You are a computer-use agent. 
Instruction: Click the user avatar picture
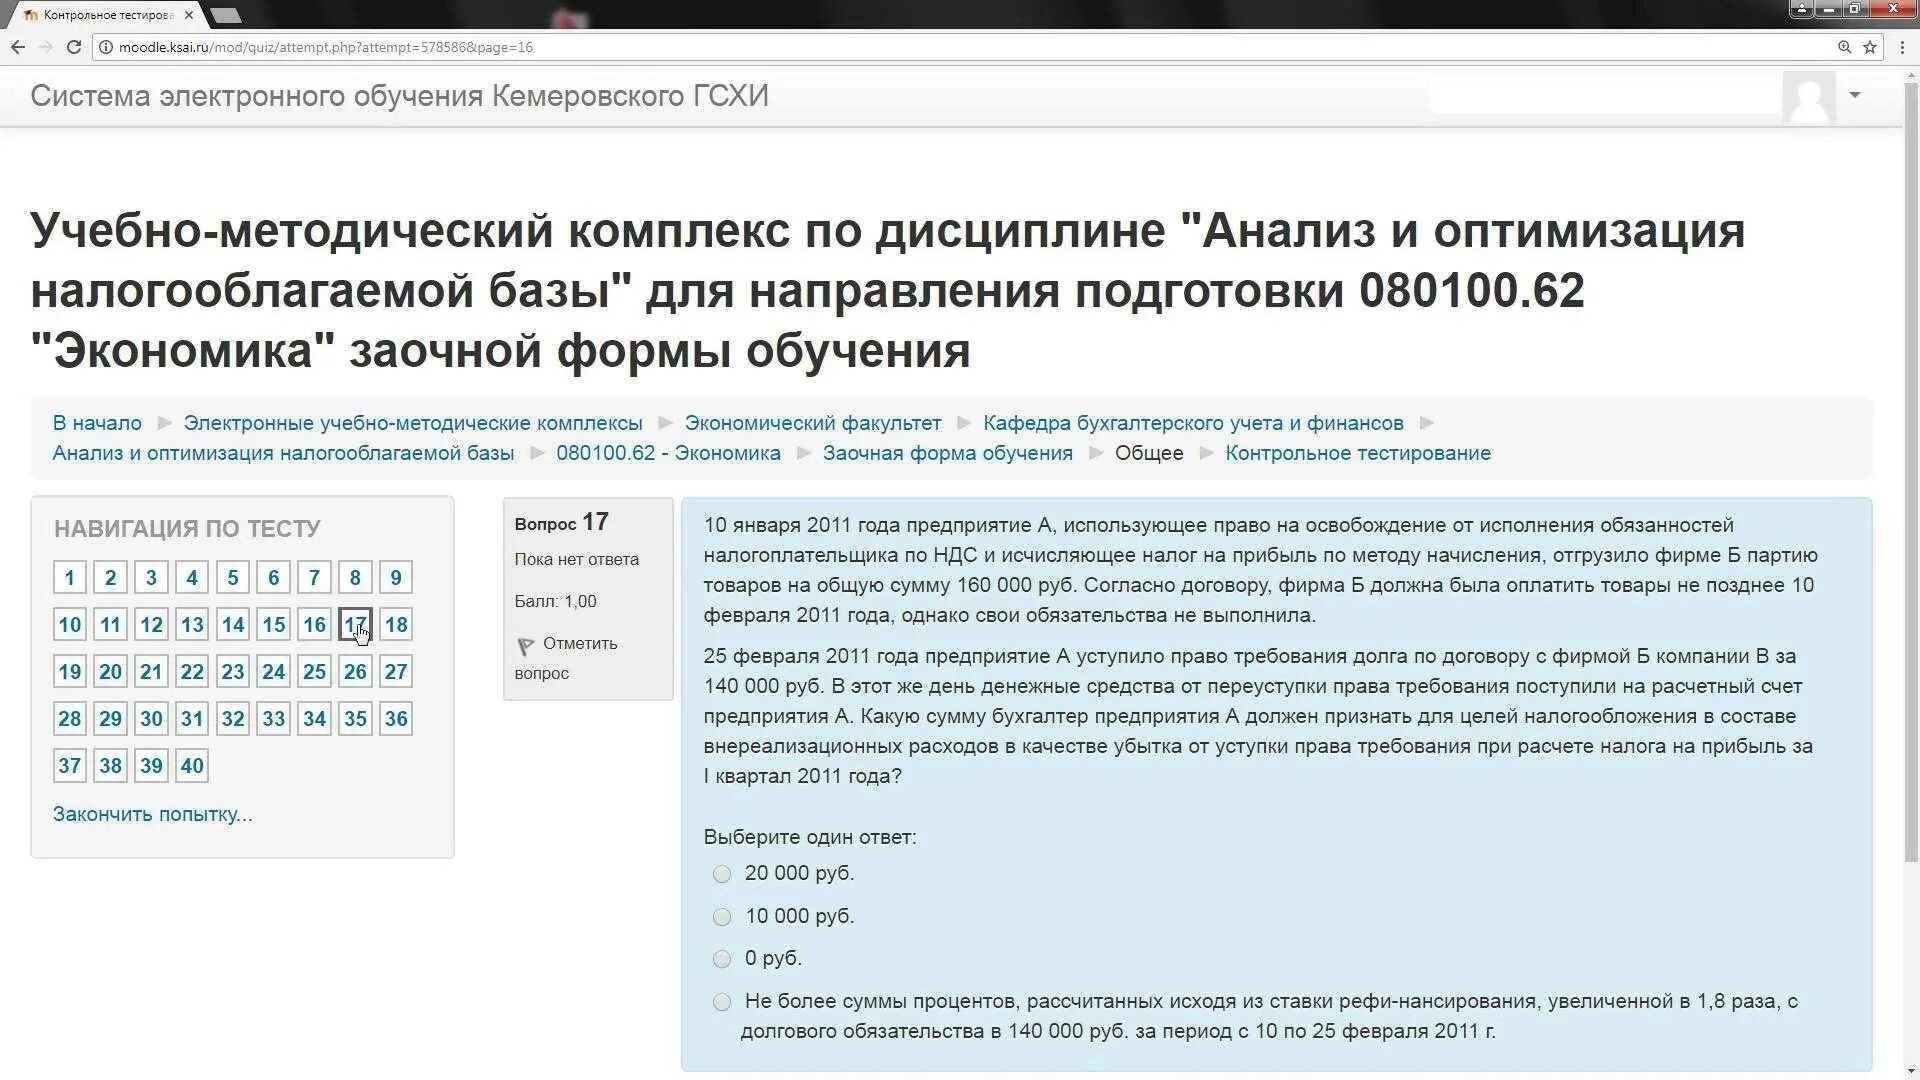1808,97
